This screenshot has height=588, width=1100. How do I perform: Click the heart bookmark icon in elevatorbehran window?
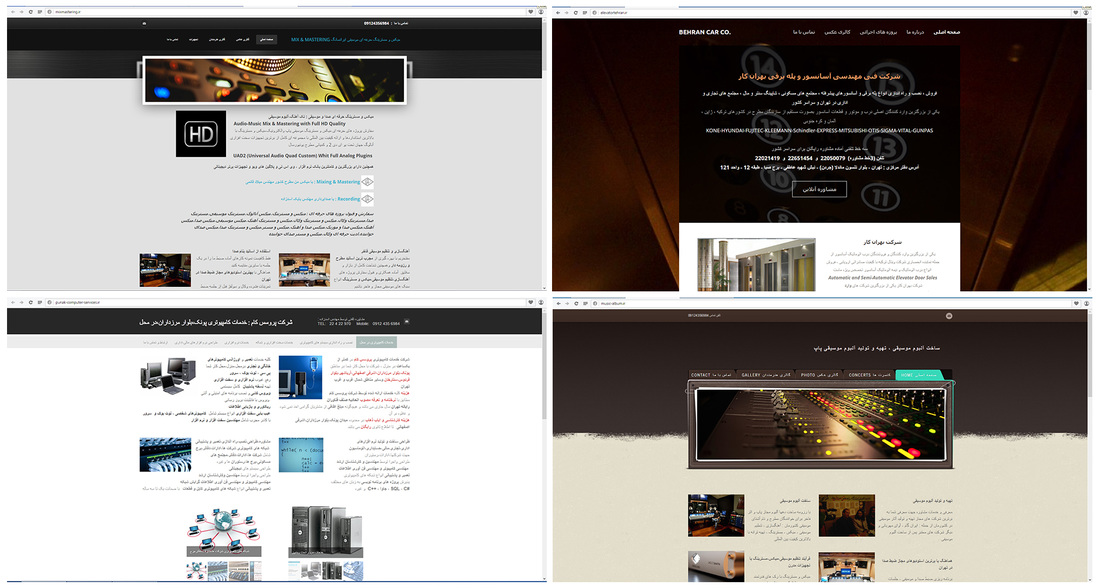(x=1076, y=11)
